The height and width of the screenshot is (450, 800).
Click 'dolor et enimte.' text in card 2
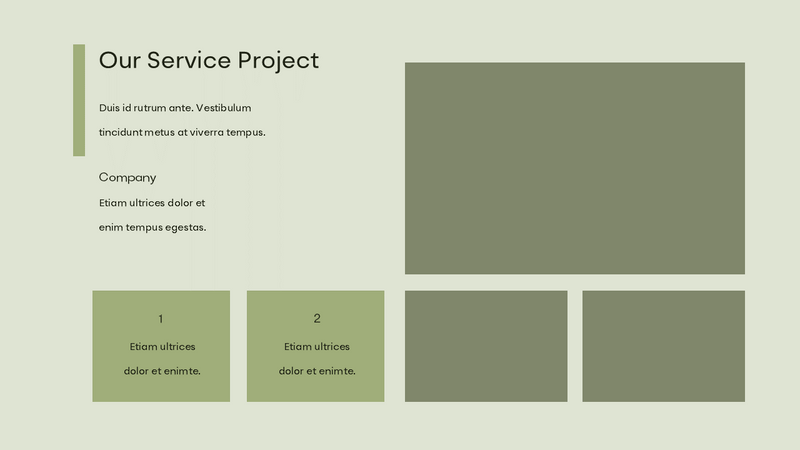click(x=317, y=371)
